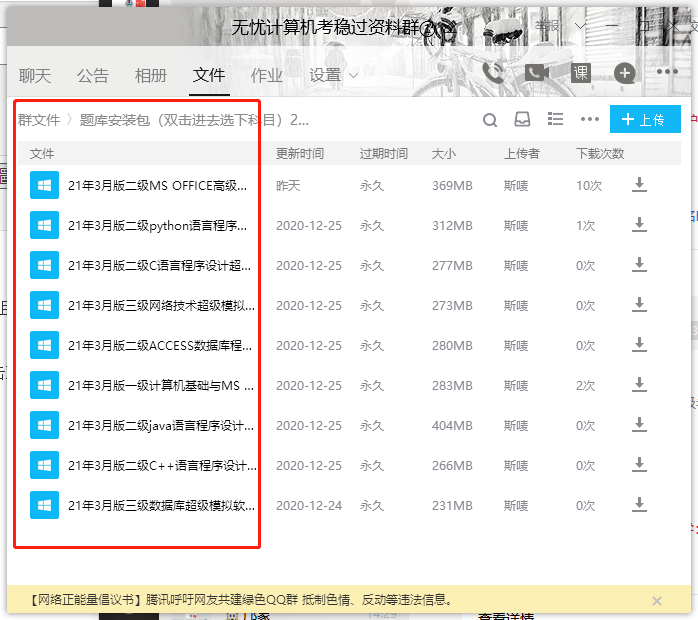Screen dimensions: 698x620
Task: Sort files by 更新时间 column
Action: click(300, 154)
